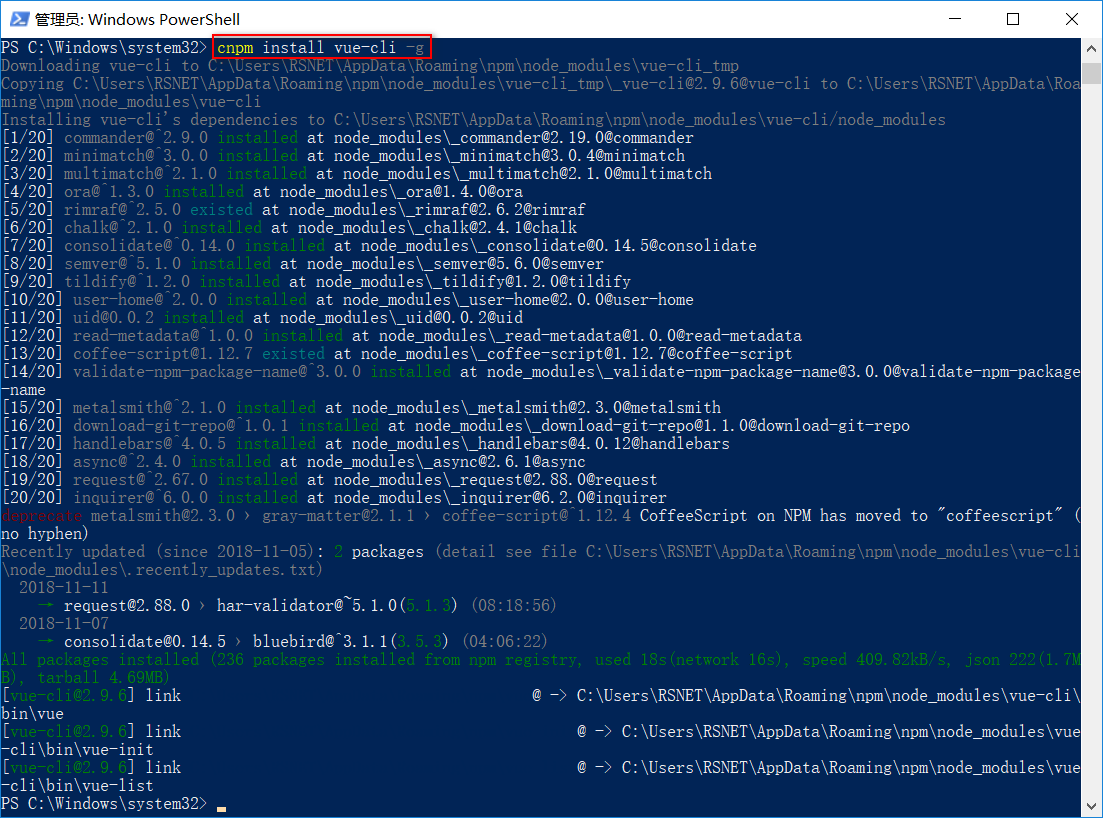The image size is (1103, 818).
Task: Click the '[4/20]' ora line
Action: click(x=262, y=191)
